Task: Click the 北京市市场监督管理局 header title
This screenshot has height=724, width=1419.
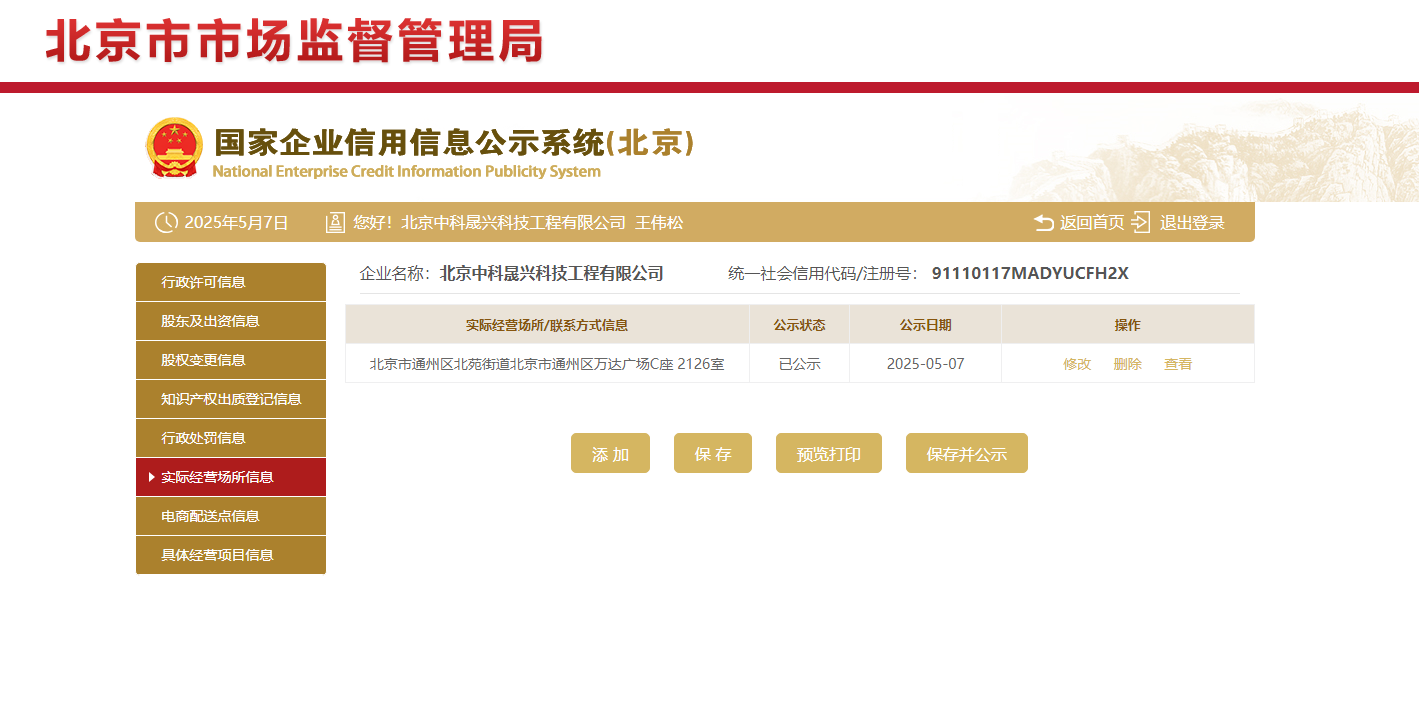Action: pyautogui.click(x=295, y=42)
